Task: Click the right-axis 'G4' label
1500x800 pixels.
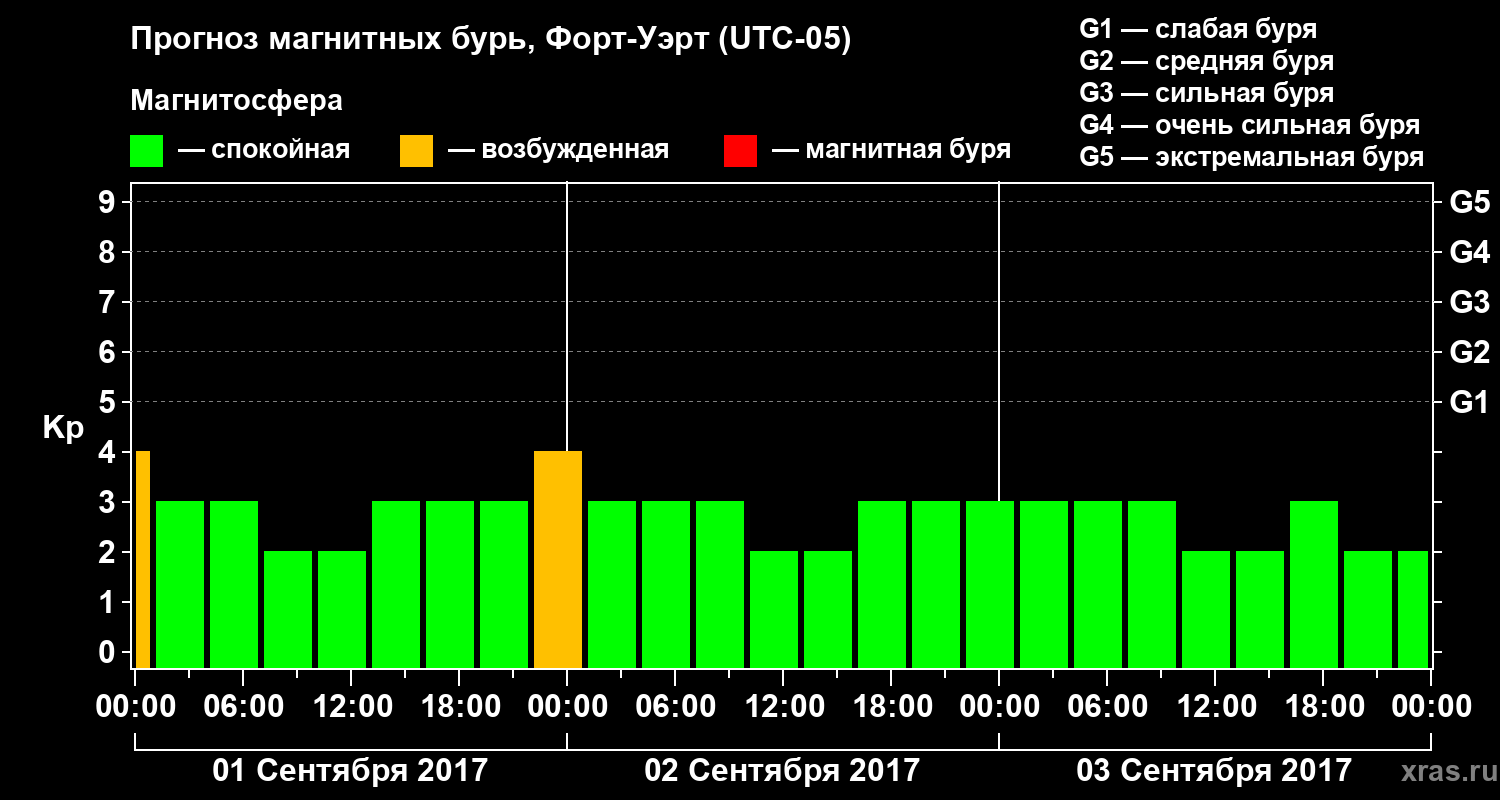Action: 1469,252
